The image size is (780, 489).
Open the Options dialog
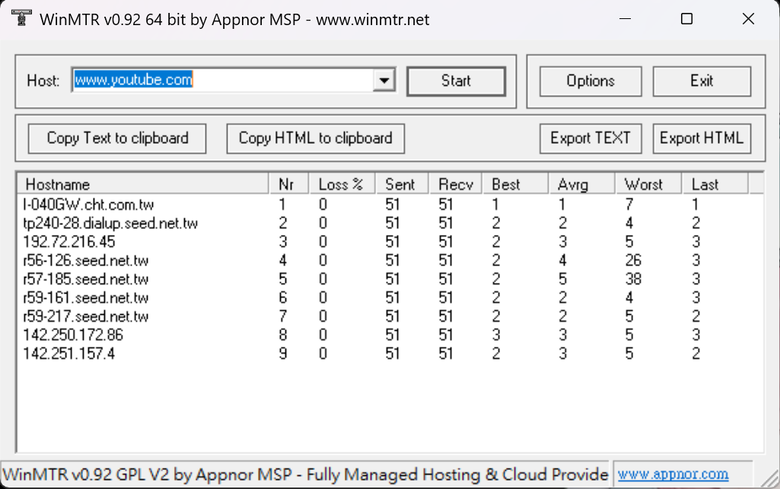(590, 81)
